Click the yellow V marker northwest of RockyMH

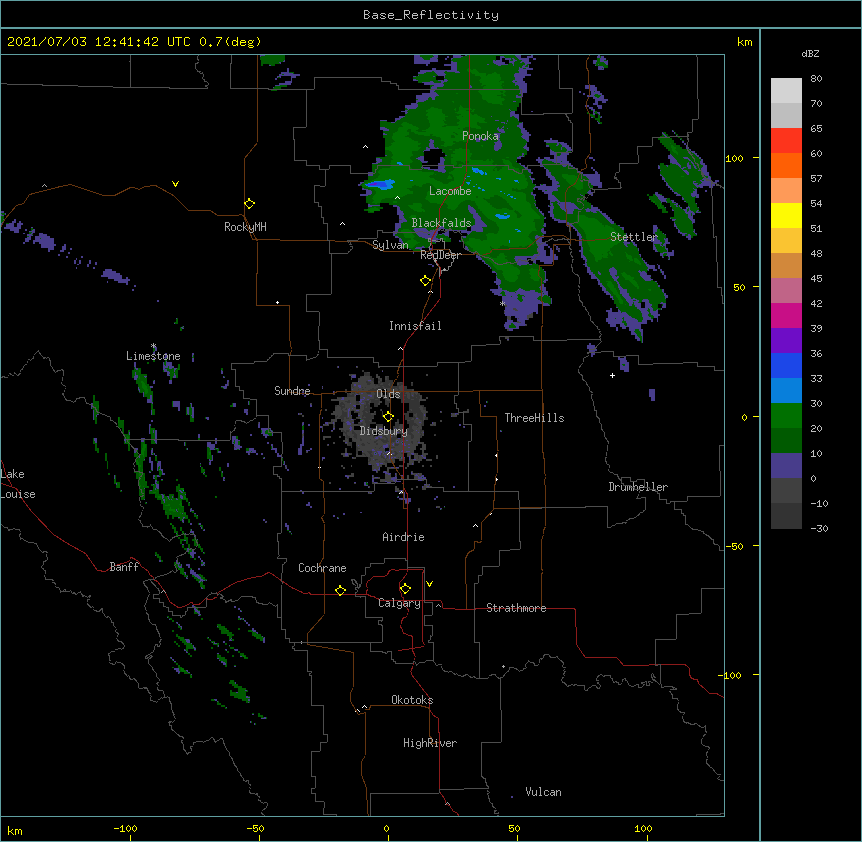pos(175,184)
